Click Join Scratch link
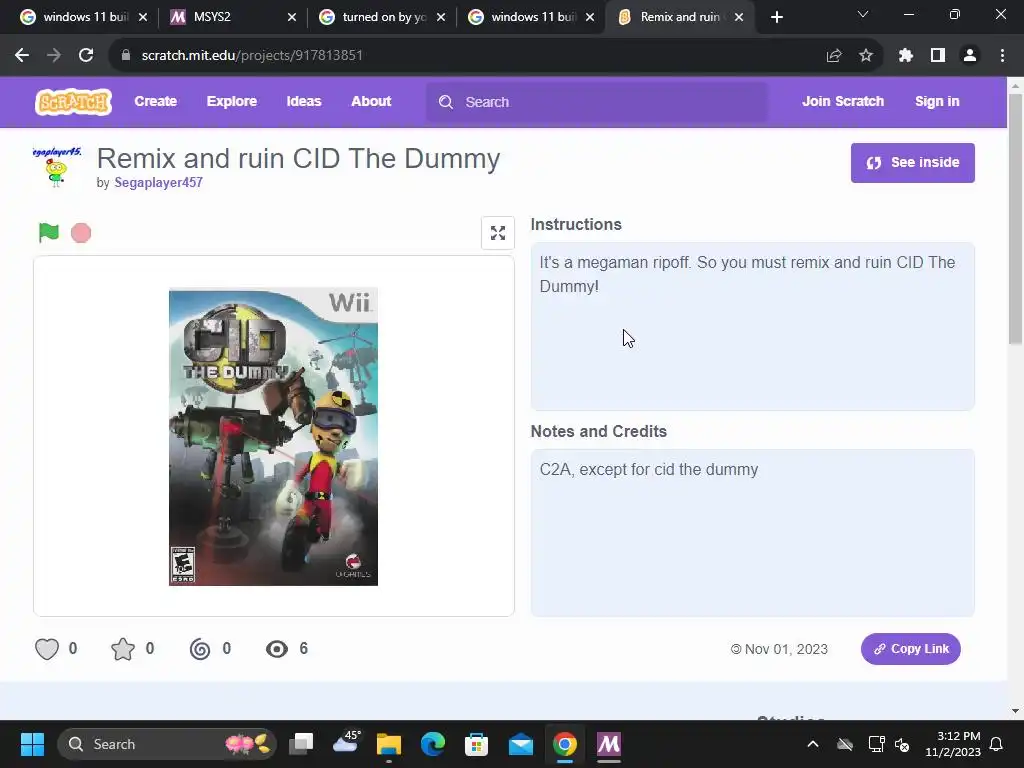 [843, 101]
